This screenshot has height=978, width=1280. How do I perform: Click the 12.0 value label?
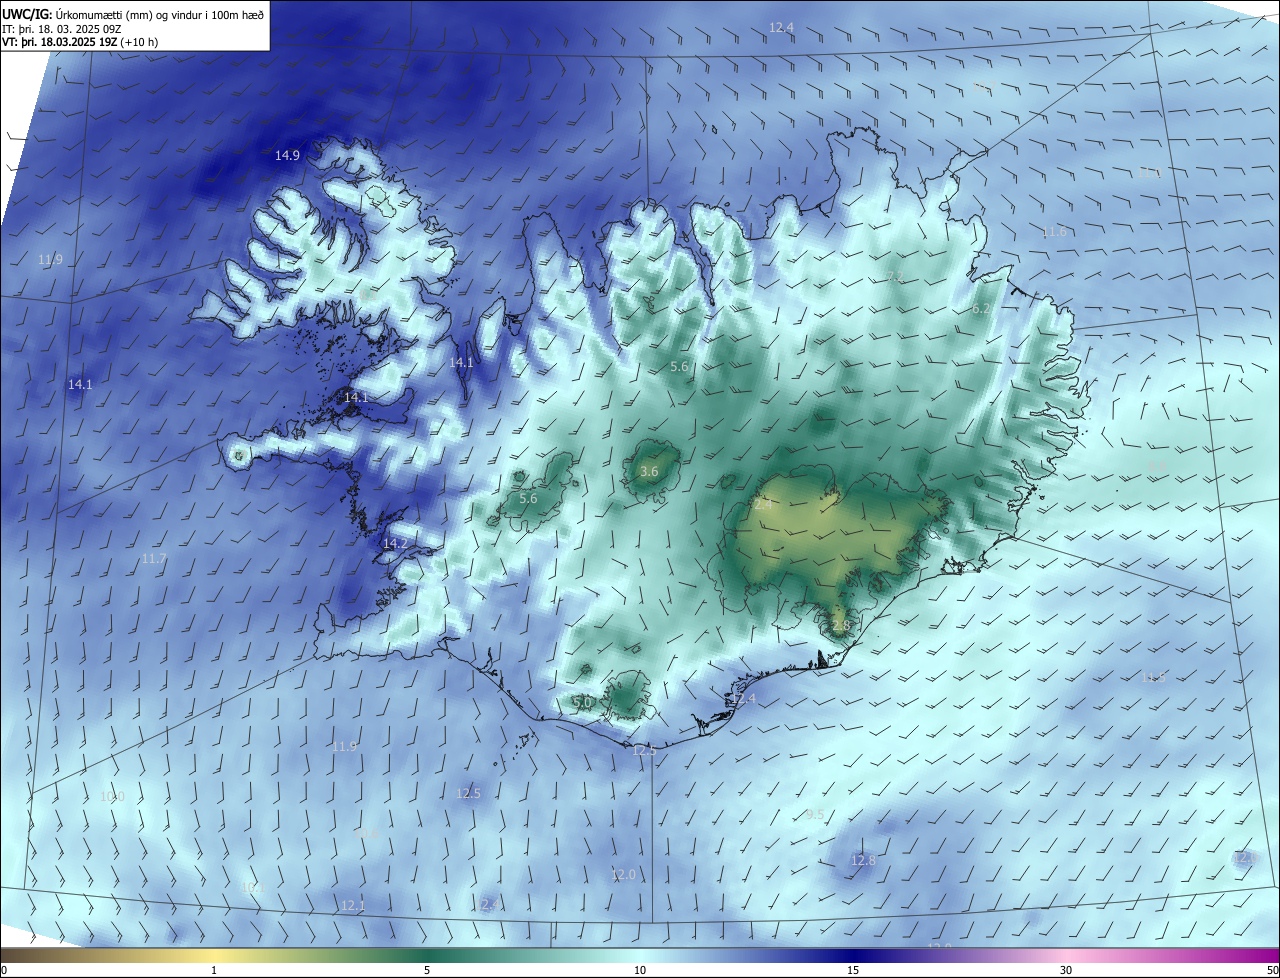click(x=623, y=874)
